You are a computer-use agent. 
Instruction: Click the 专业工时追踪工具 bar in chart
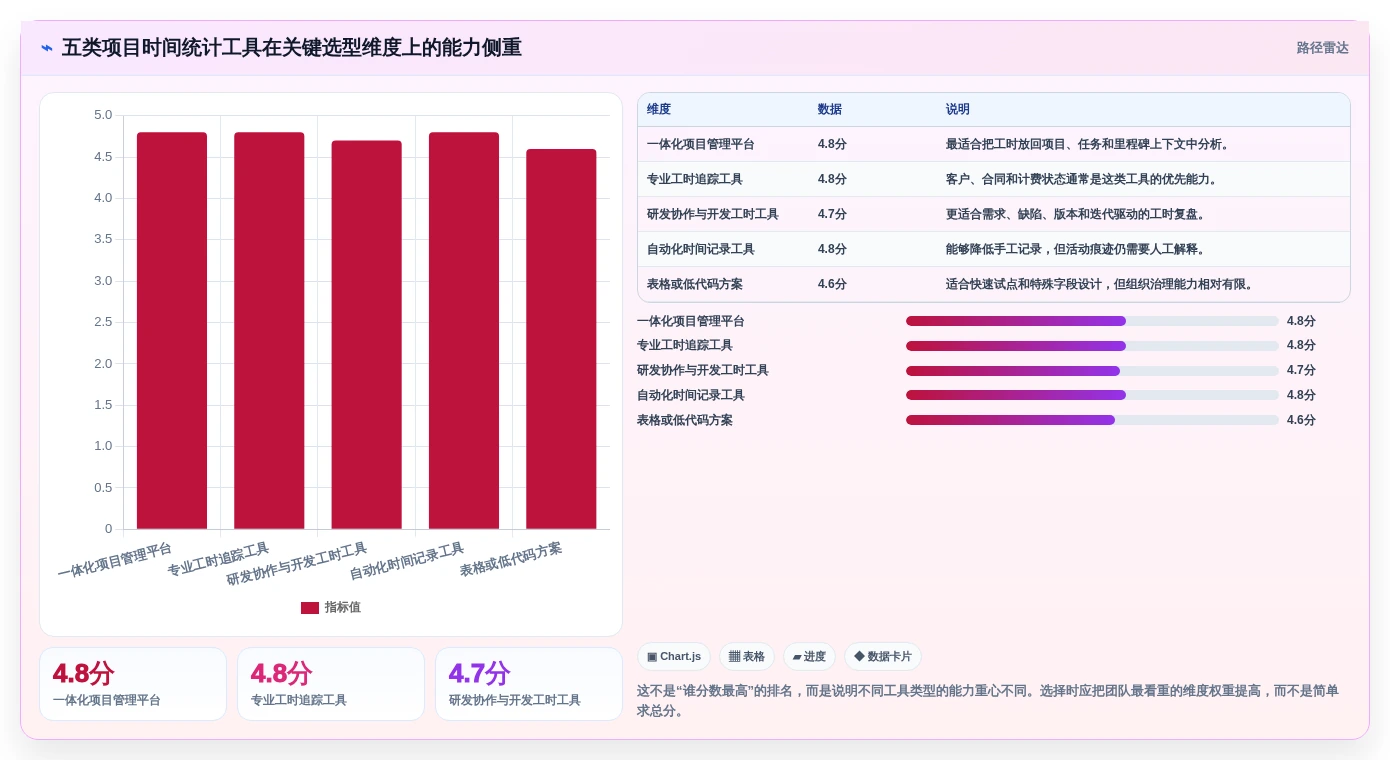269,331
